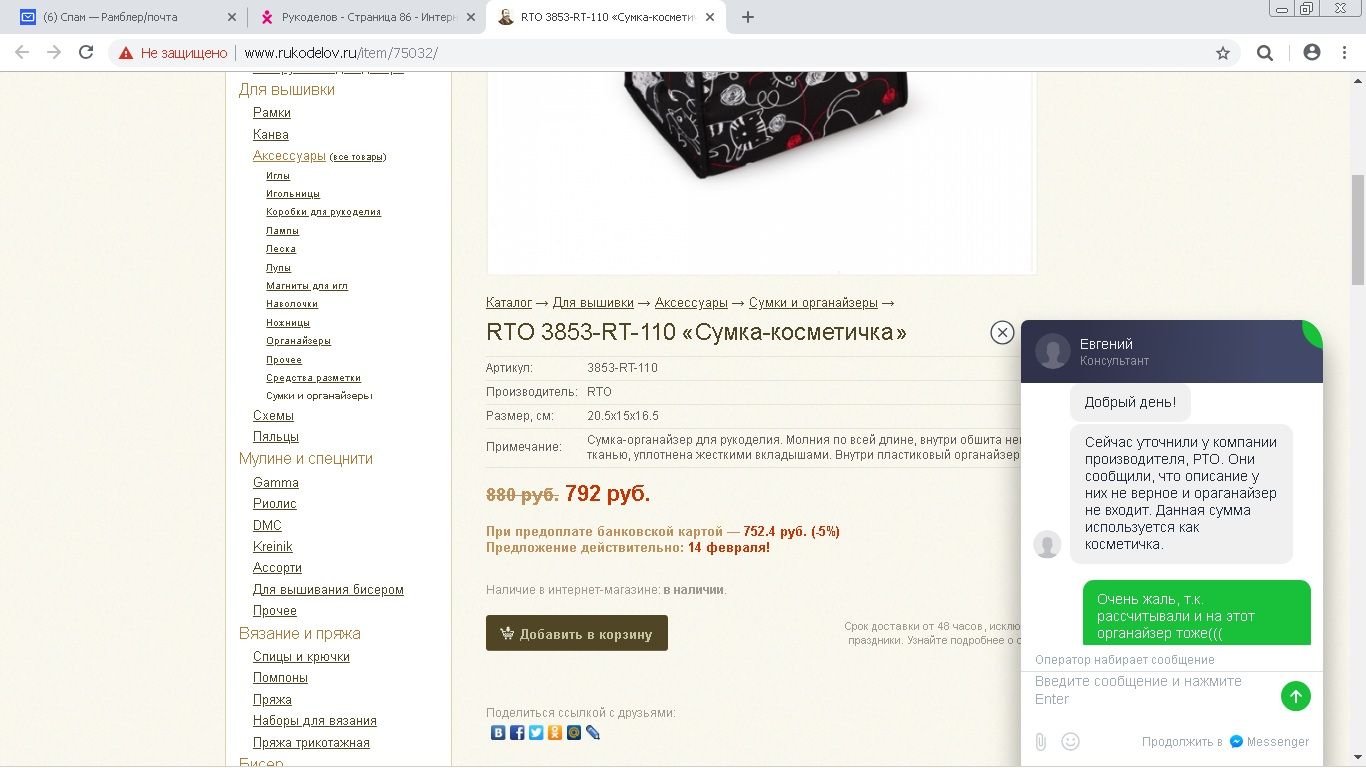1366x768 pixels.
Task: Open the Коробки для рукоделия category
Action: (323, 212)
